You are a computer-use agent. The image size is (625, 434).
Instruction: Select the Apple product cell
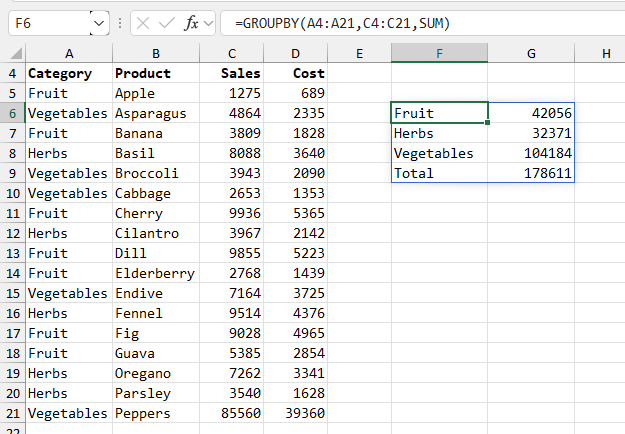pos(156,93)
